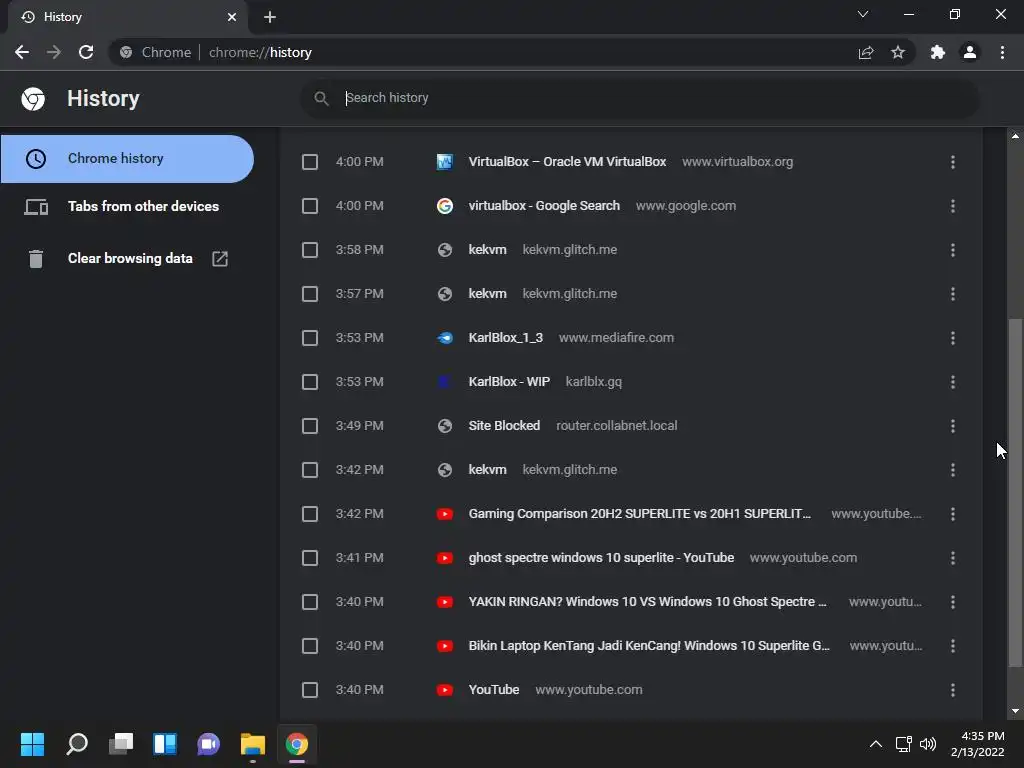Image resolution: width=1024 pixels, height=768 pixels.
Task: Open Bikin Laptop KenTang Jadi KenCang link
Action: 648,646
